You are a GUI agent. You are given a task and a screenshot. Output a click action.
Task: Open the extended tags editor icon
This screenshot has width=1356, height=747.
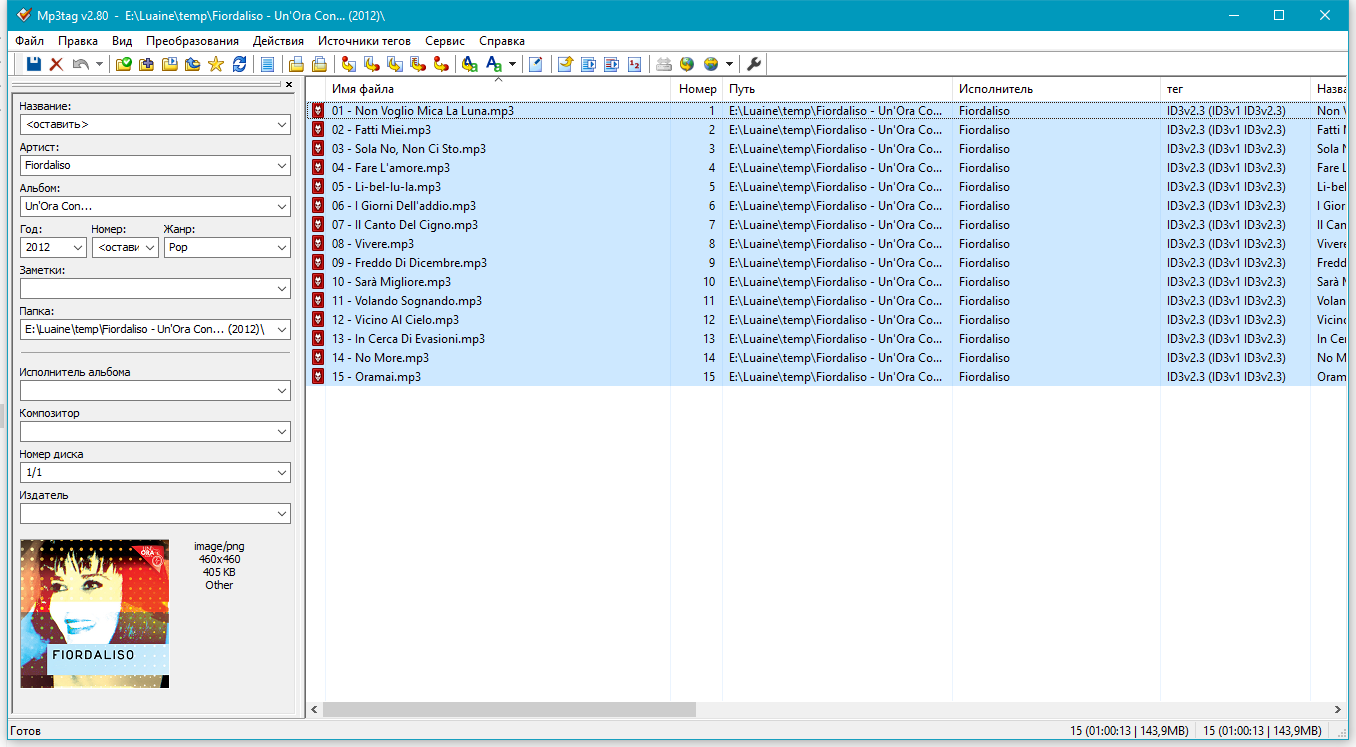click(536, 64)
